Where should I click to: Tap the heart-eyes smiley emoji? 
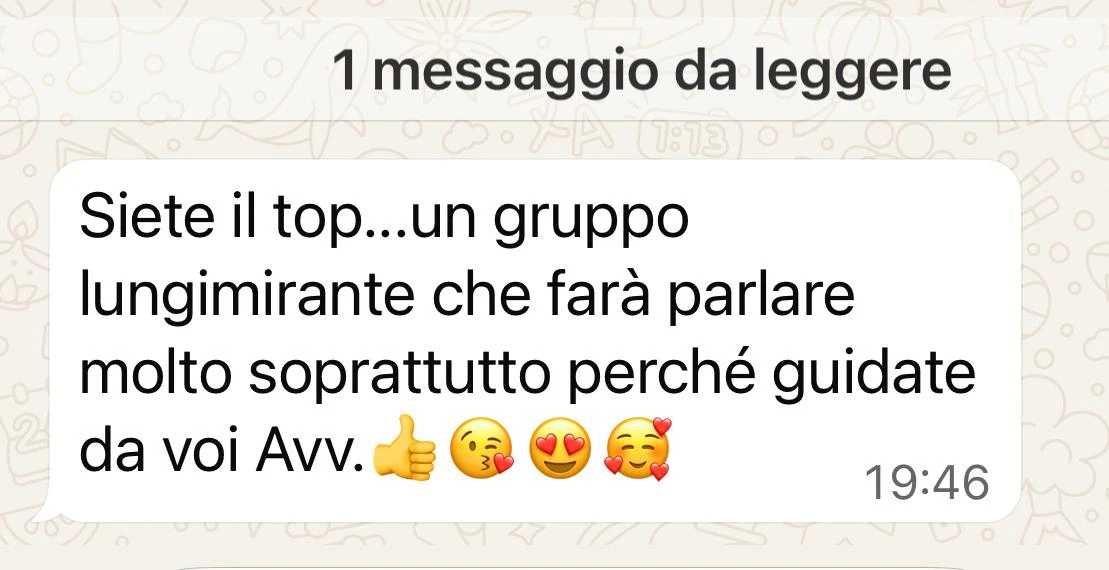click(x=559, y=448)
